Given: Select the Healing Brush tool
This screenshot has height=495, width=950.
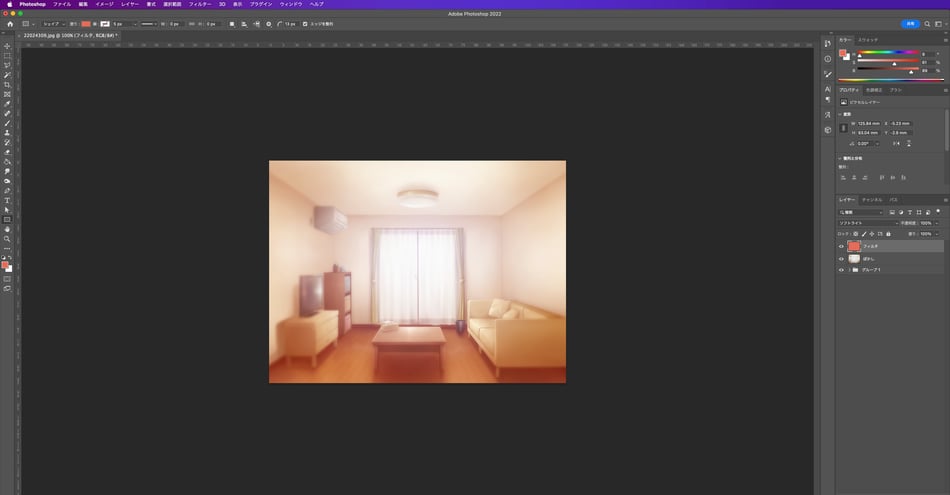Looking at the screenshot, I should click(x=7, y=114).
